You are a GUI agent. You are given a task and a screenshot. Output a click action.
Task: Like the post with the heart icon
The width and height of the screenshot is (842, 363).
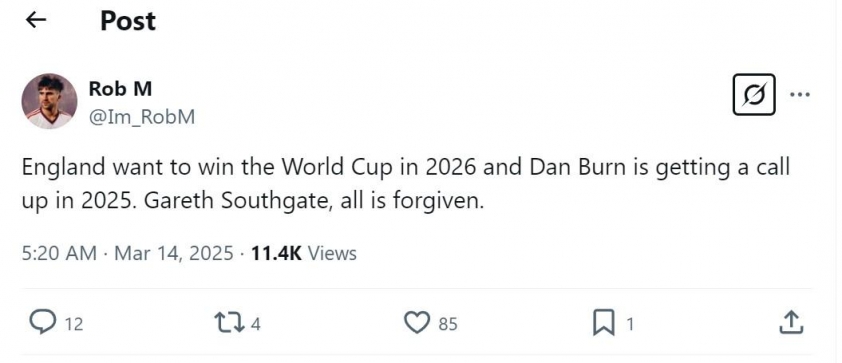(x=417, y=323)
